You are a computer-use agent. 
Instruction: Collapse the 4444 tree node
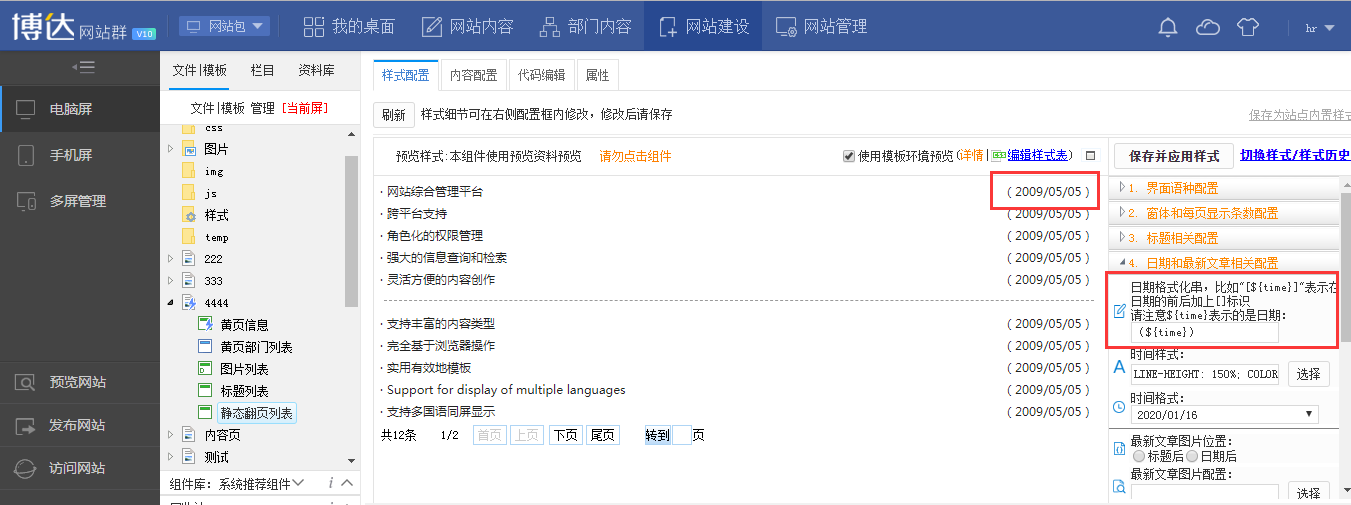(169, 303)
